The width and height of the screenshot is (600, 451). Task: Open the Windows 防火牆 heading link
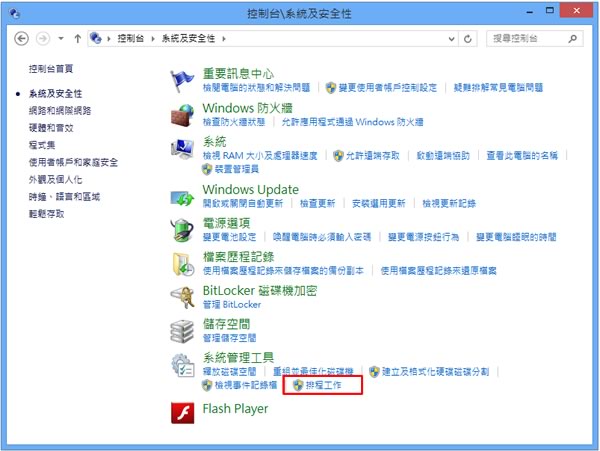(x=248, y=108)
